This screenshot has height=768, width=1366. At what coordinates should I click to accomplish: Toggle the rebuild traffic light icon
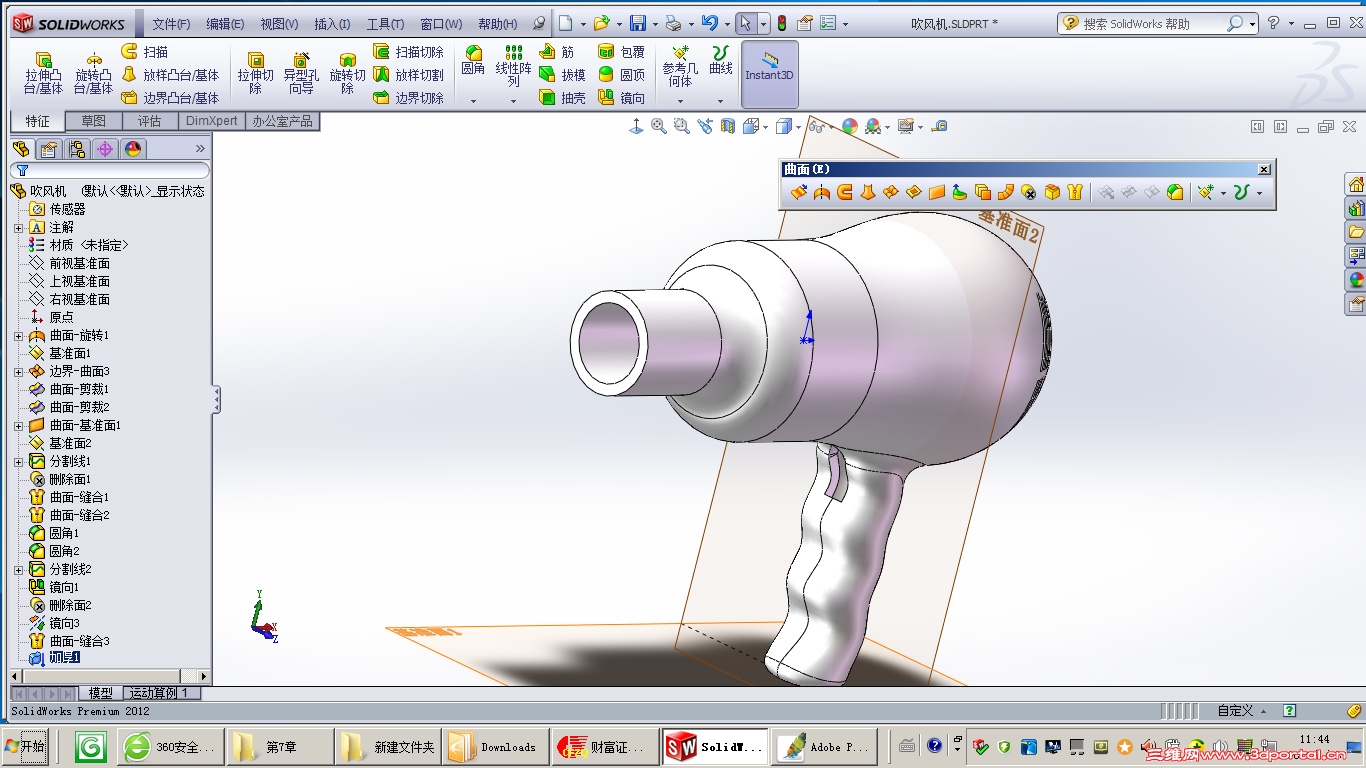click(x=782, y=23)
